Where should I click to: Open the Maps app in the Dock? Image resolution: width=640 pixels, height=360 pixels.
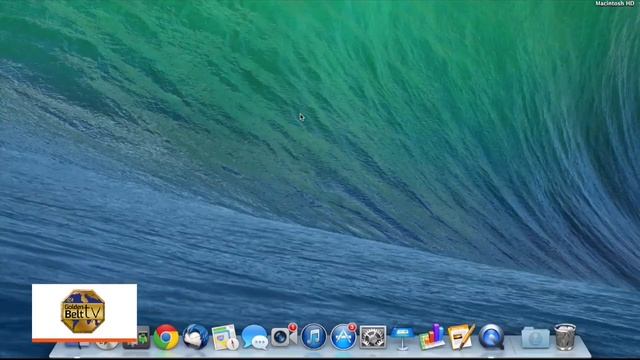[x=225, y=337]
